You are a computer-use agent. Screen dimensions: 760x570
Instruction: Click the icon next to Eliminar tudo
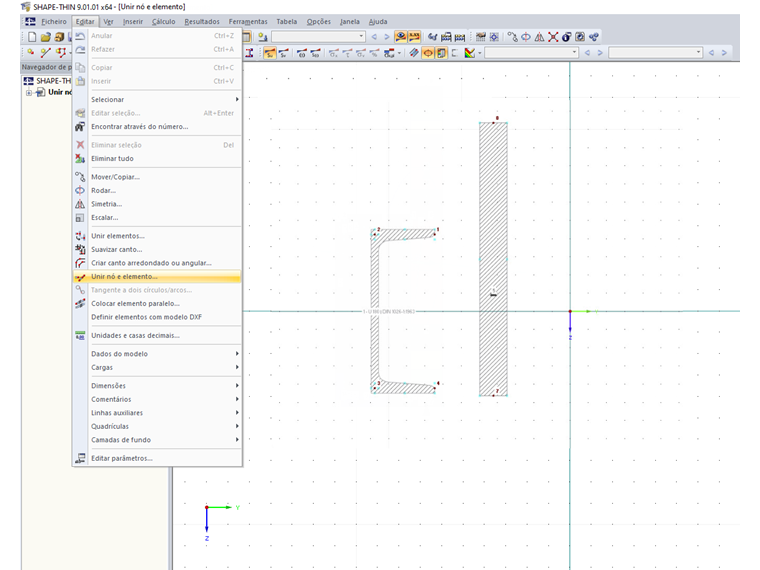pos(81,159)
